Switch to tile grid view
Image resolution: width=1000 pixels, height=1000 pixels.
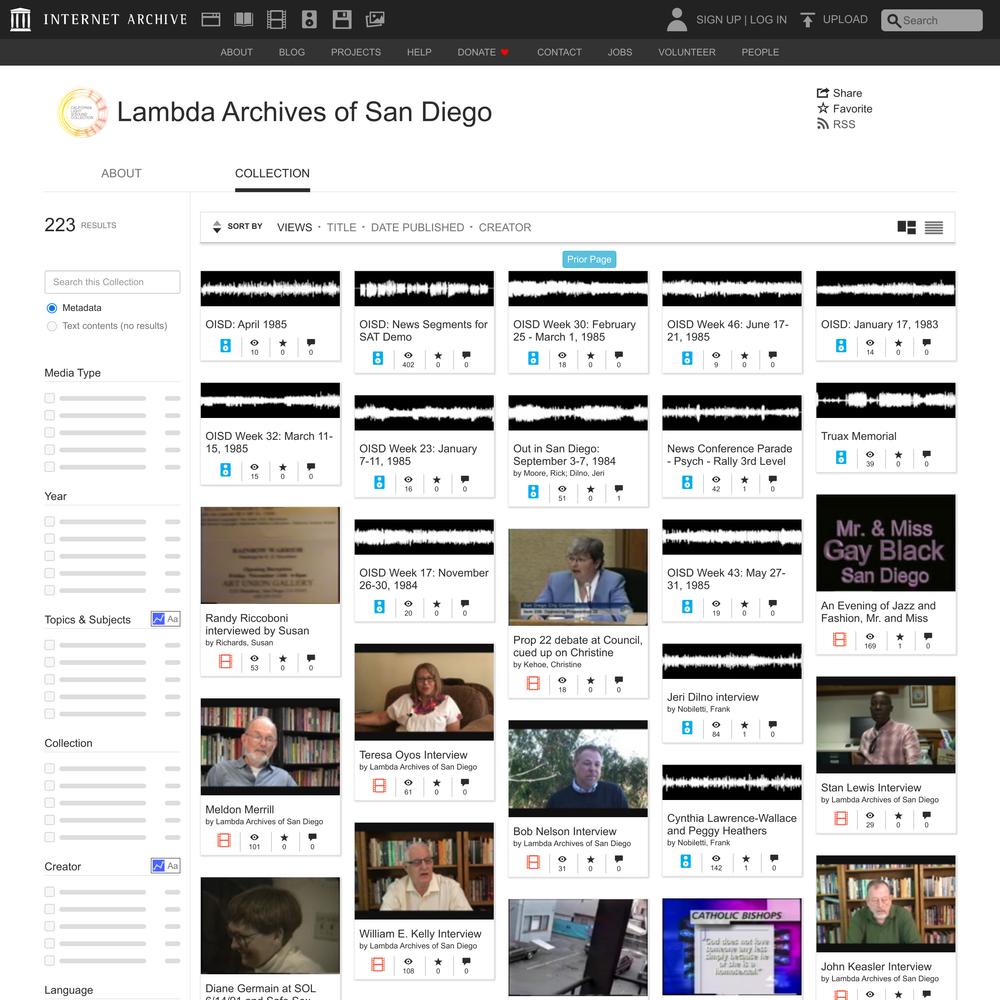tap(906, 228)
